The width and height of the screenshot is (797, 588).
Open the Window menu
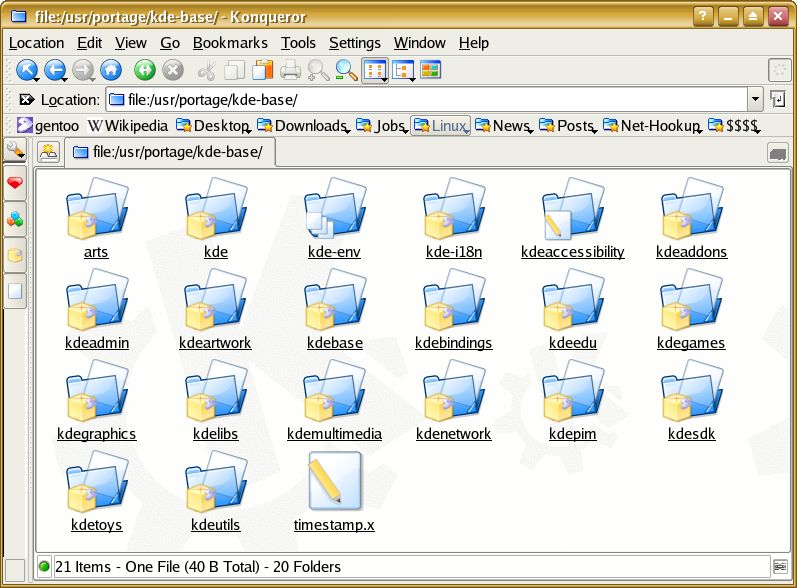420,43
